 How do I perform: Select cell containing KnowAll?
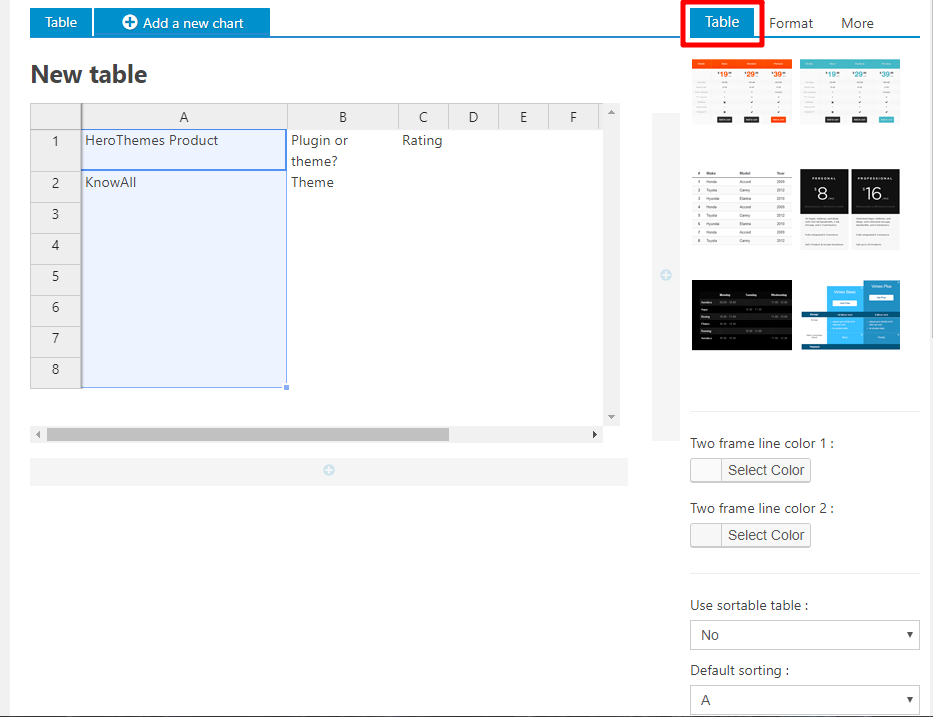coord(184,183)
